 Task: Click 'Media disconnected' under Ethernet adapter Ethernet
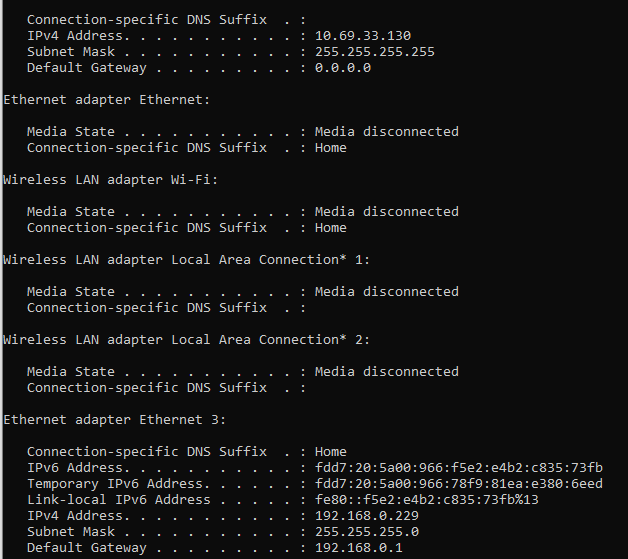click(386, 132)
